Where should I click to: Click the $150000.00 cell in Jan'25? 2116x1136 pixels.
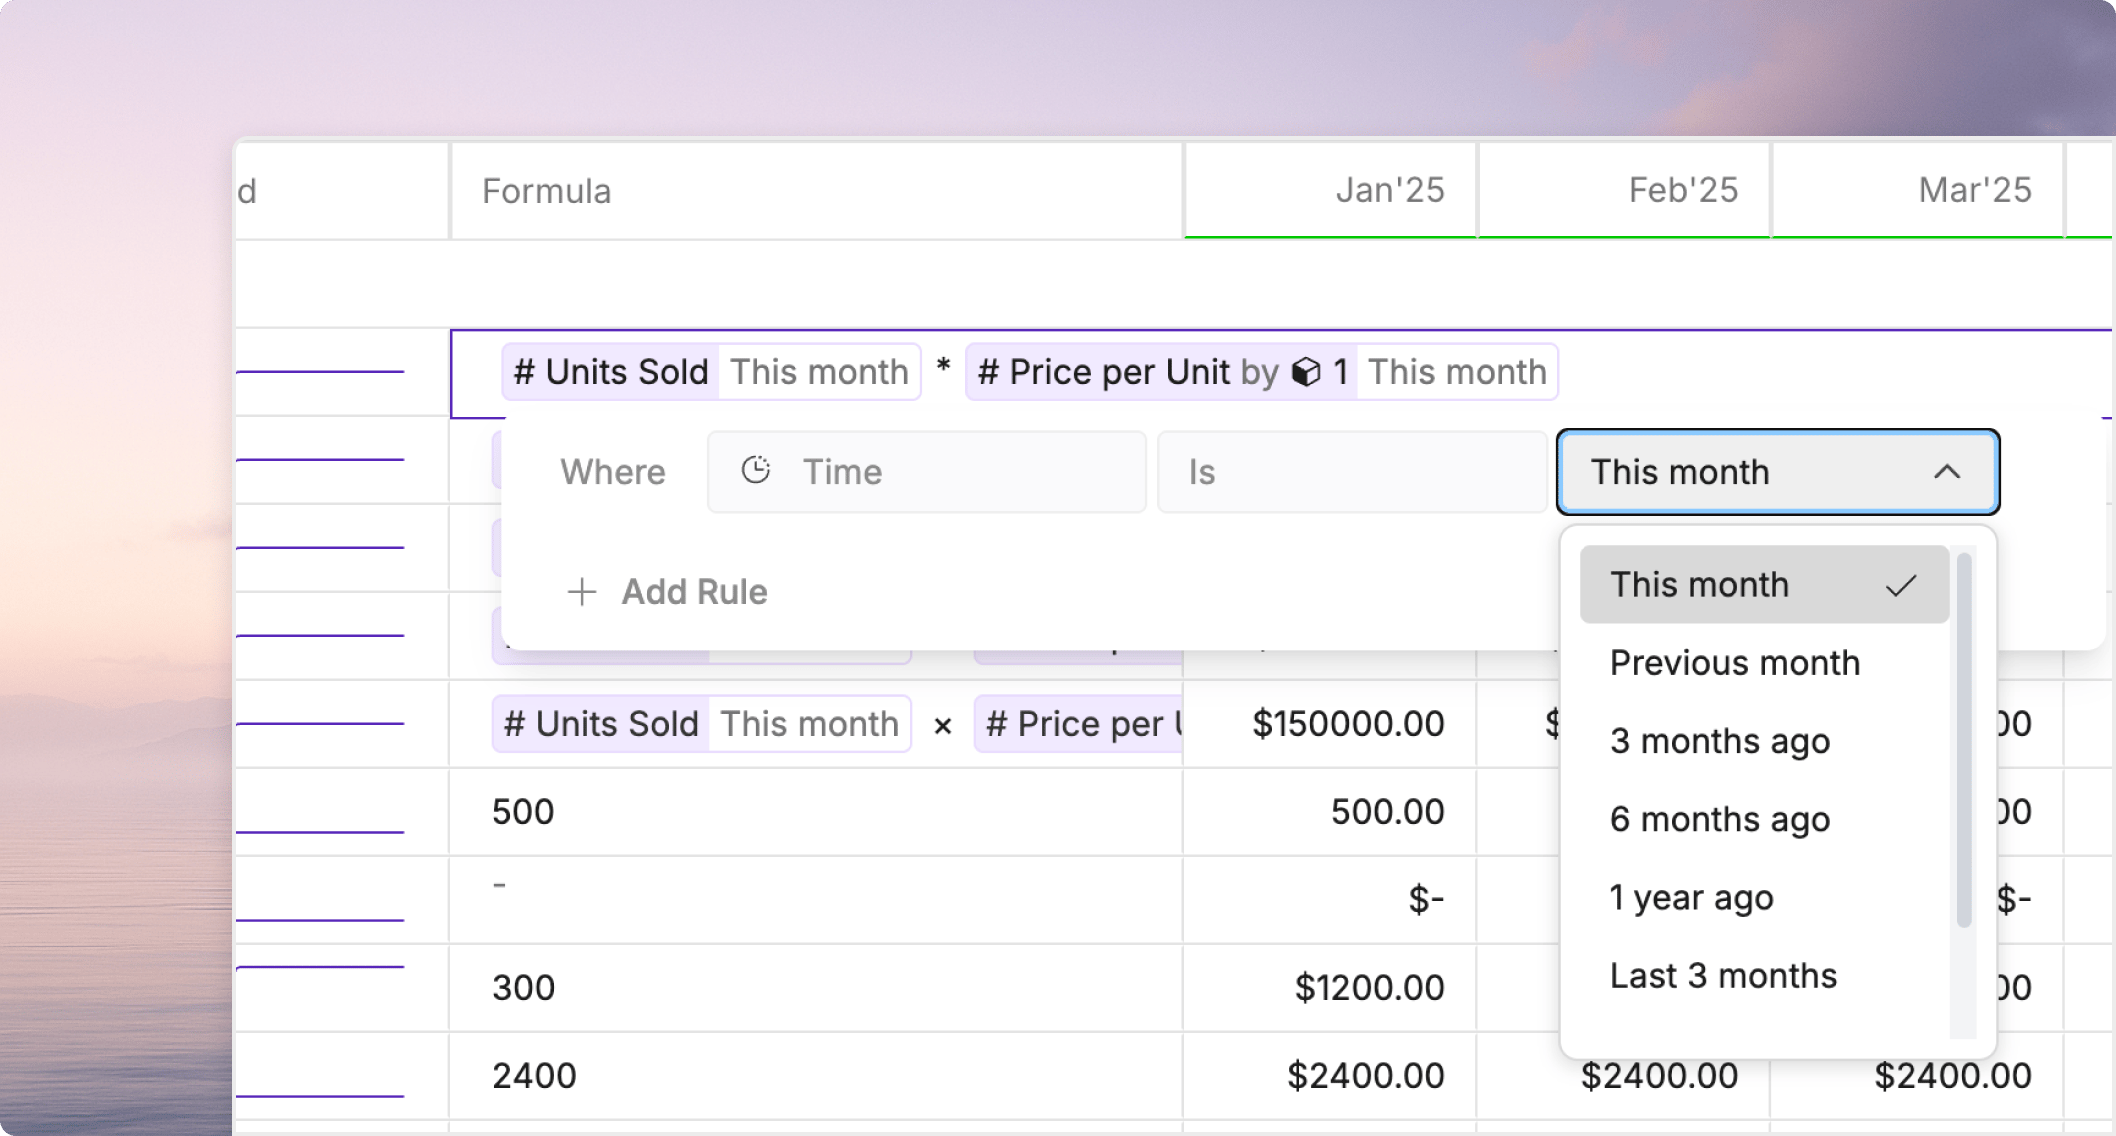point(1331,724)
